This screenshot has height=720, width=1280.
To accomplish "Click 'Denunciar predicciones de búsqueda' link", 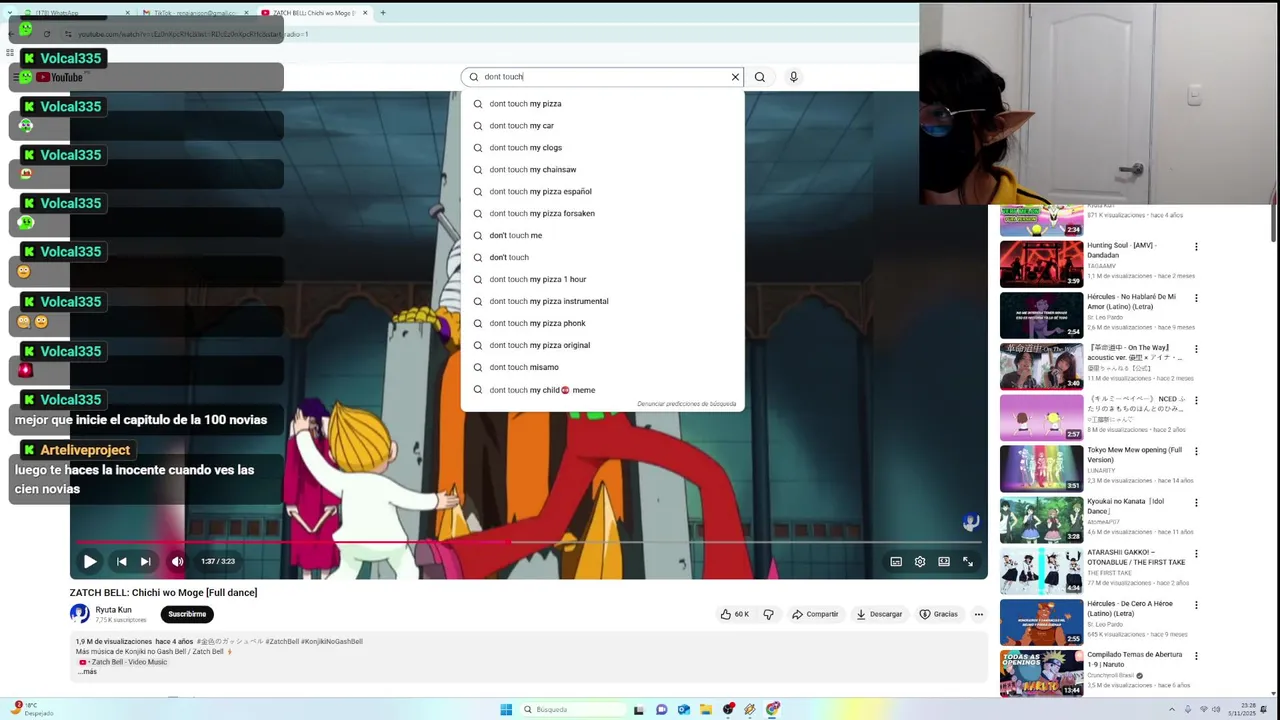I will tap(687, 404).
